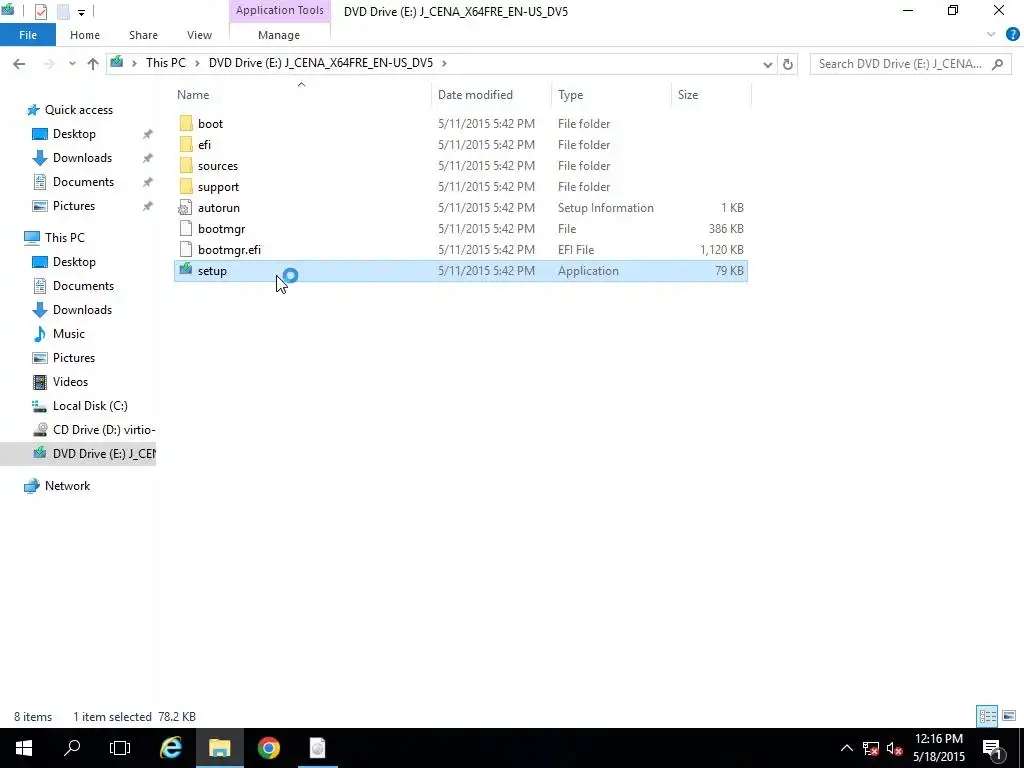Switch to large thumbnails view button
1024x768 pixels.
point(1009,716)
